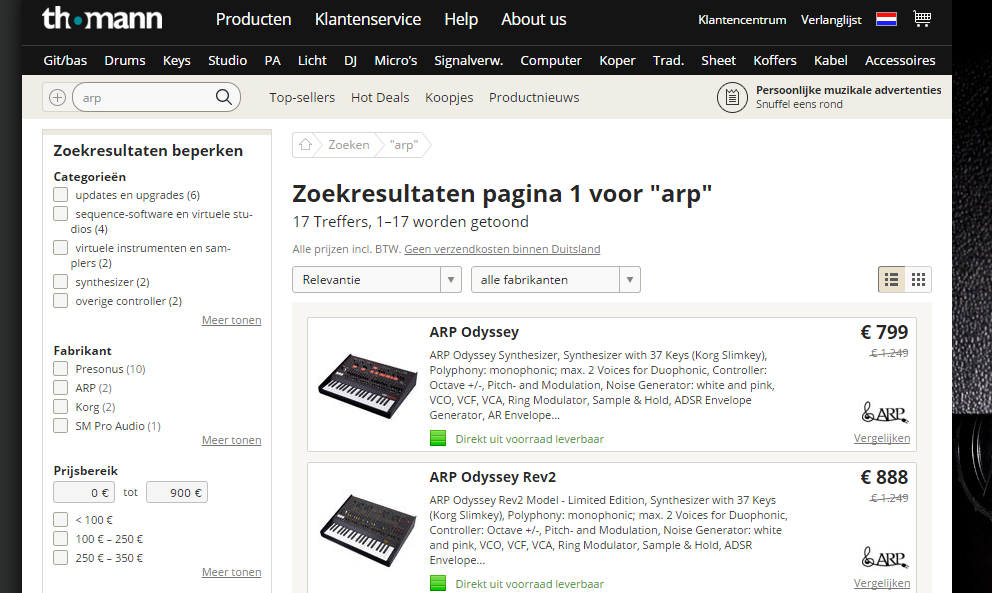This screenshot has height=593, width=992.
Task: Filter by Presonus manufacturer checkbox
Action: pyautogui.click(x=61, y=368)
